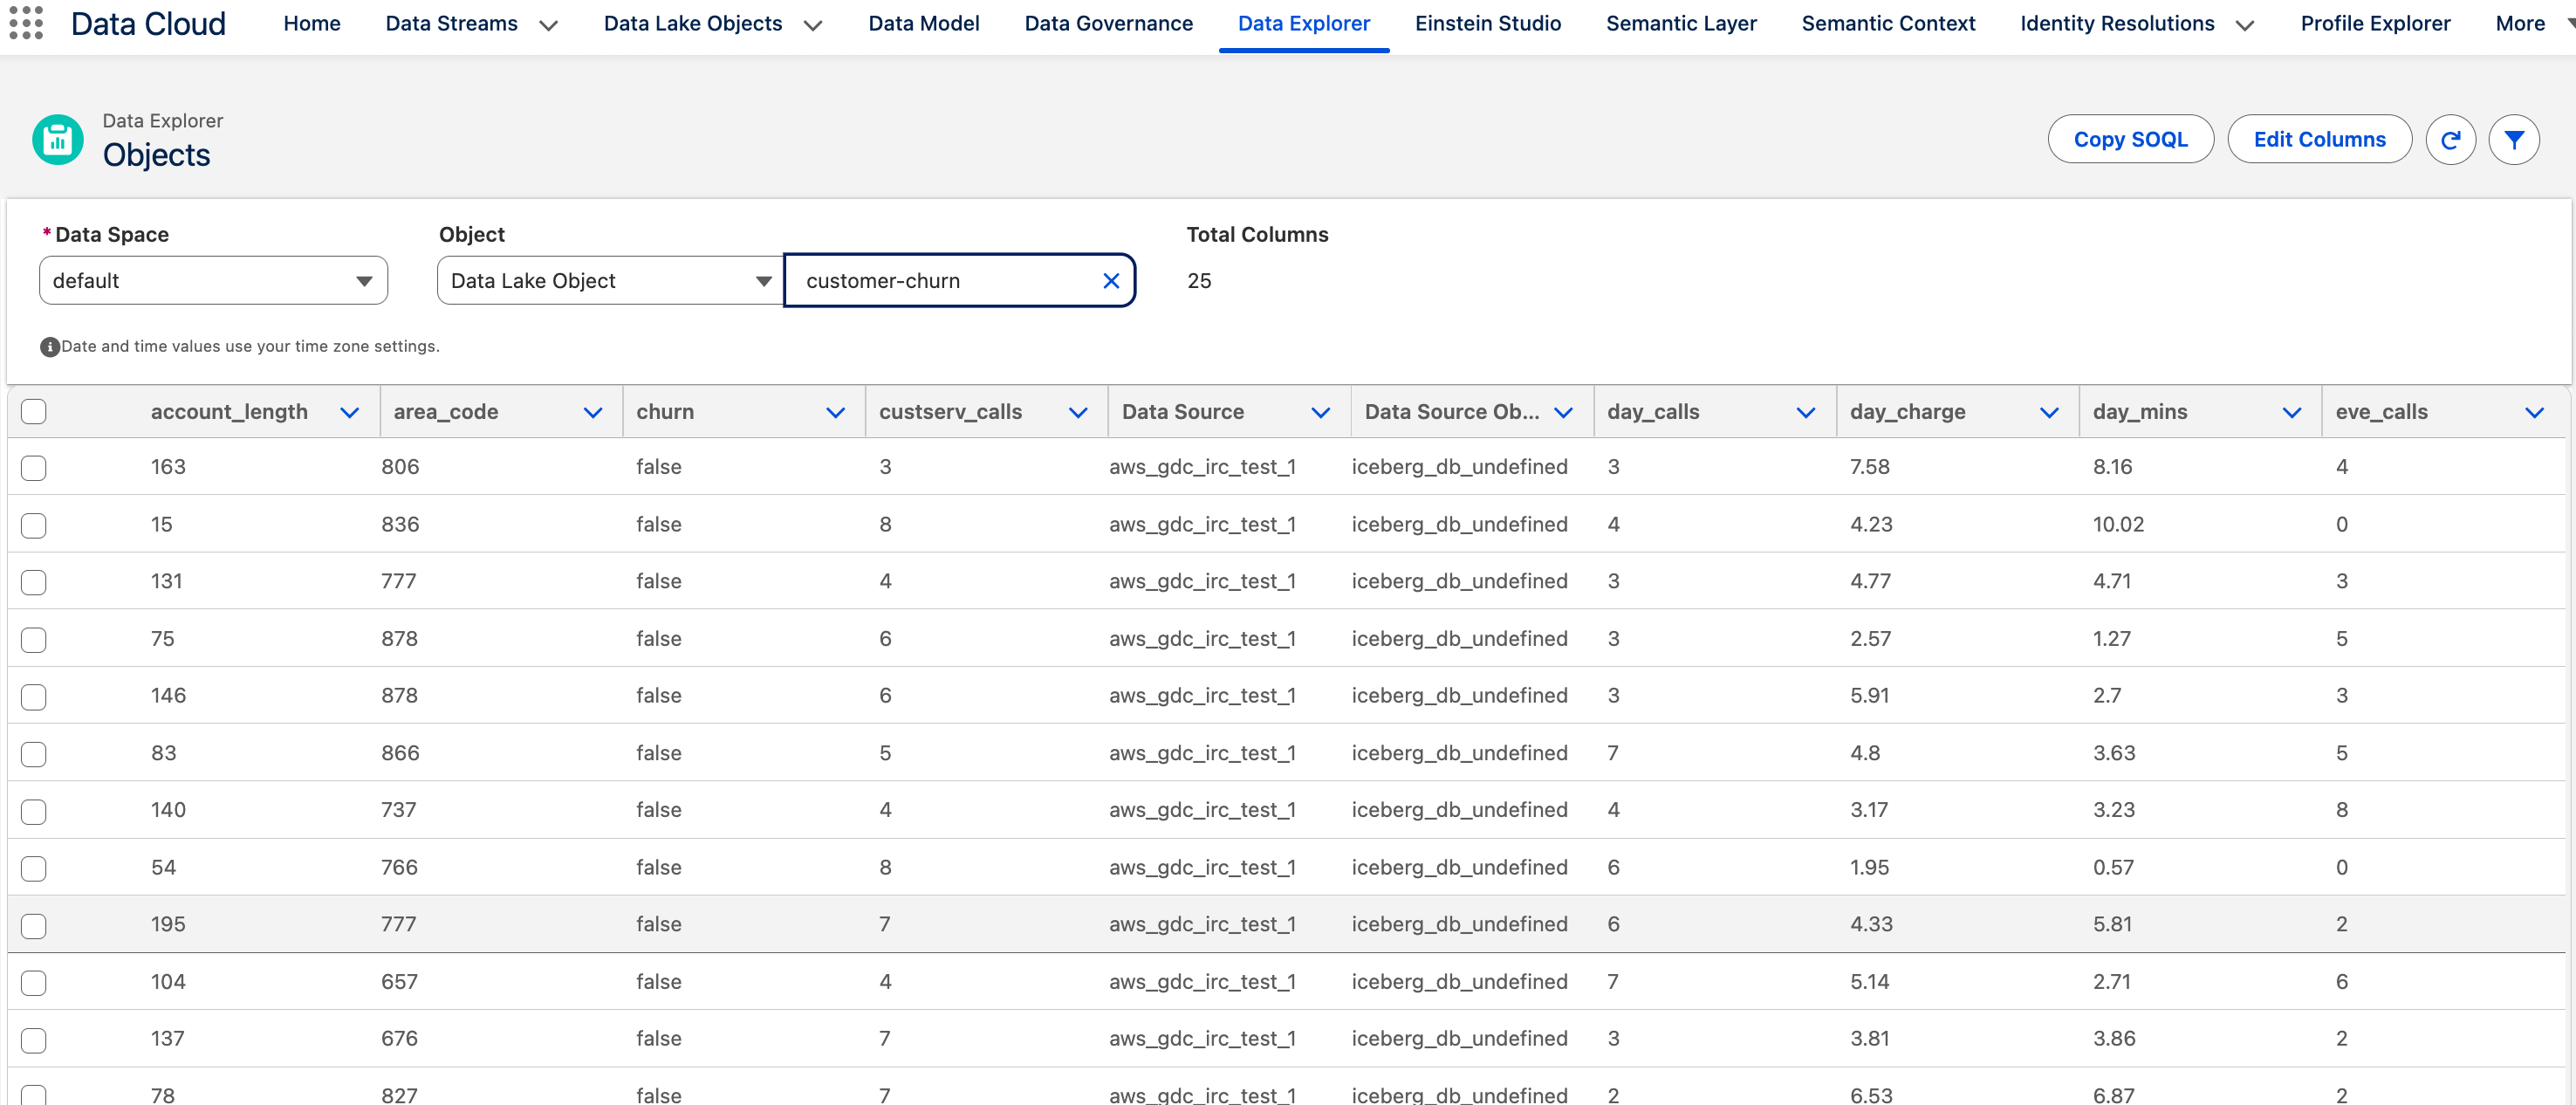The width and height of the screenshot is (2576, 1105).
Task: Open churn column menu chevron
Action: (835, 413)
